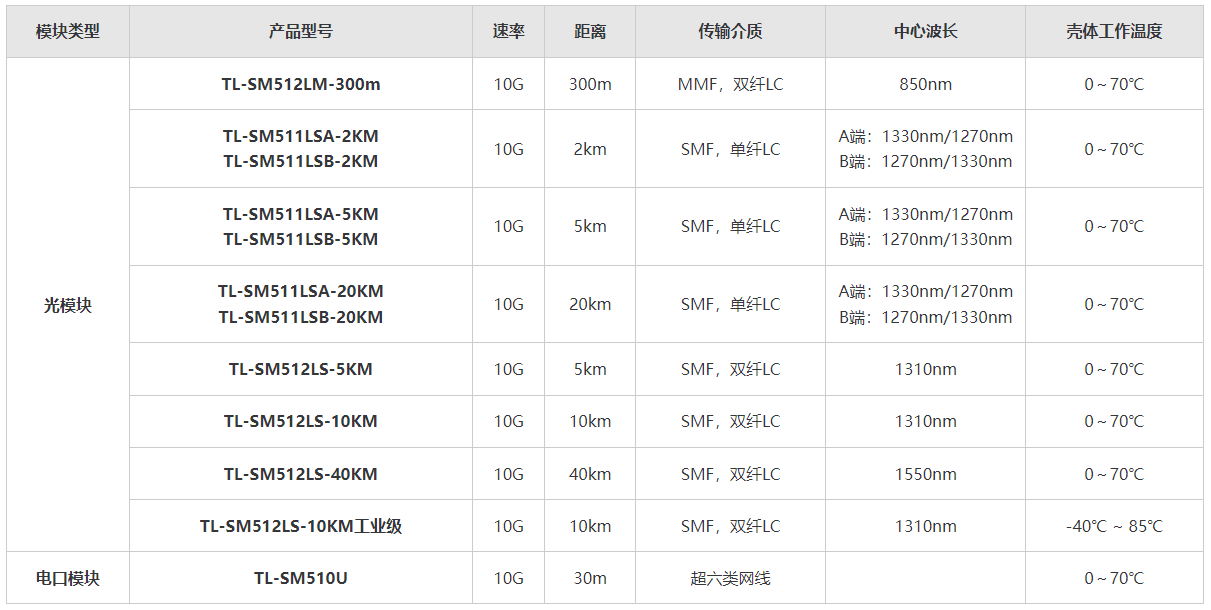Click model TL-SM511LSA-2KM

coord(301,136)
